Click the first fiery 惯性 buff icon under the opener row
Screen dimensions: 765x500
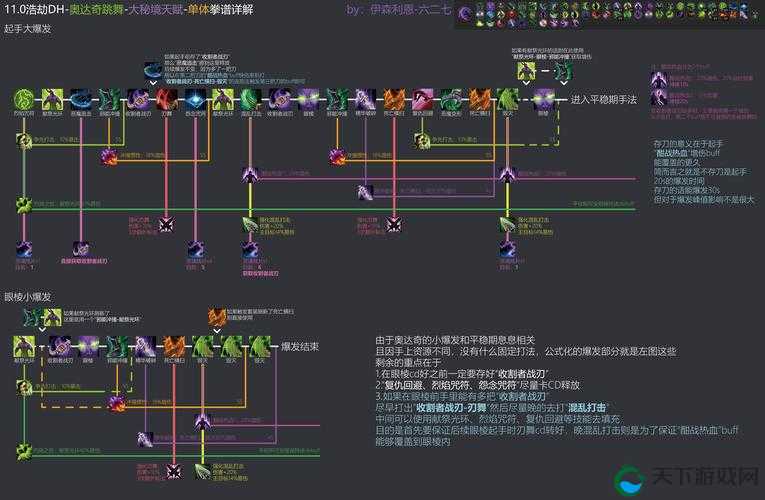pyautogui.click(x=108, y=157)
